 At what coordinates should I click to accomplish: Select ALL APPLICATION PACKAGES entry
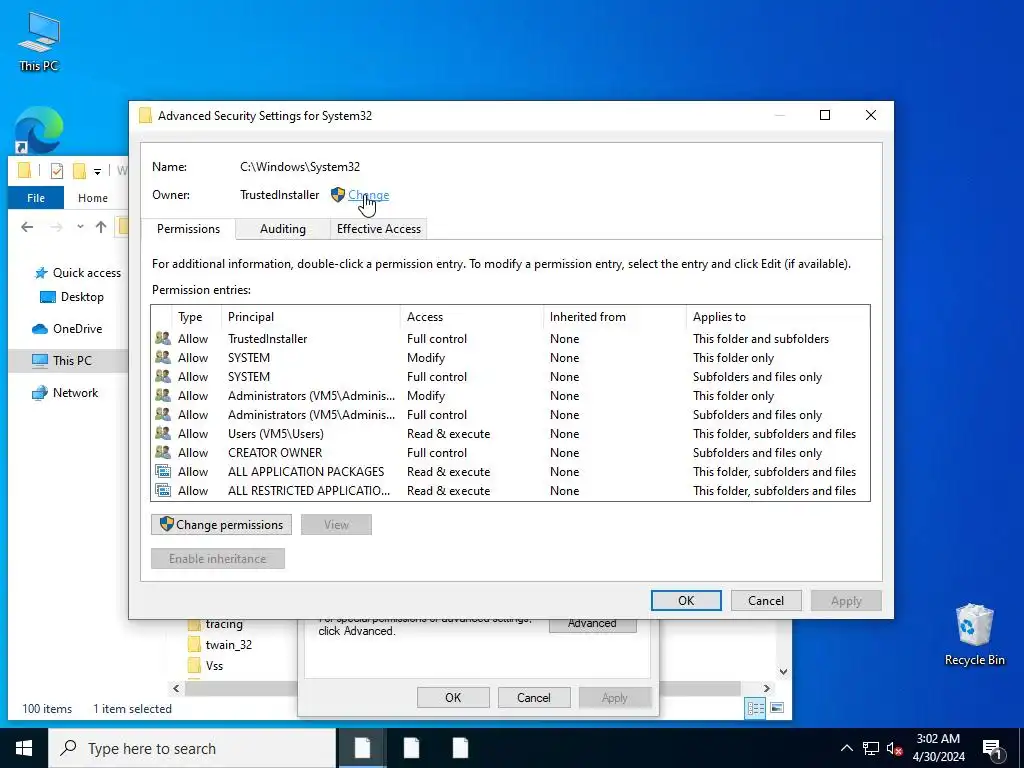[510, 472]
